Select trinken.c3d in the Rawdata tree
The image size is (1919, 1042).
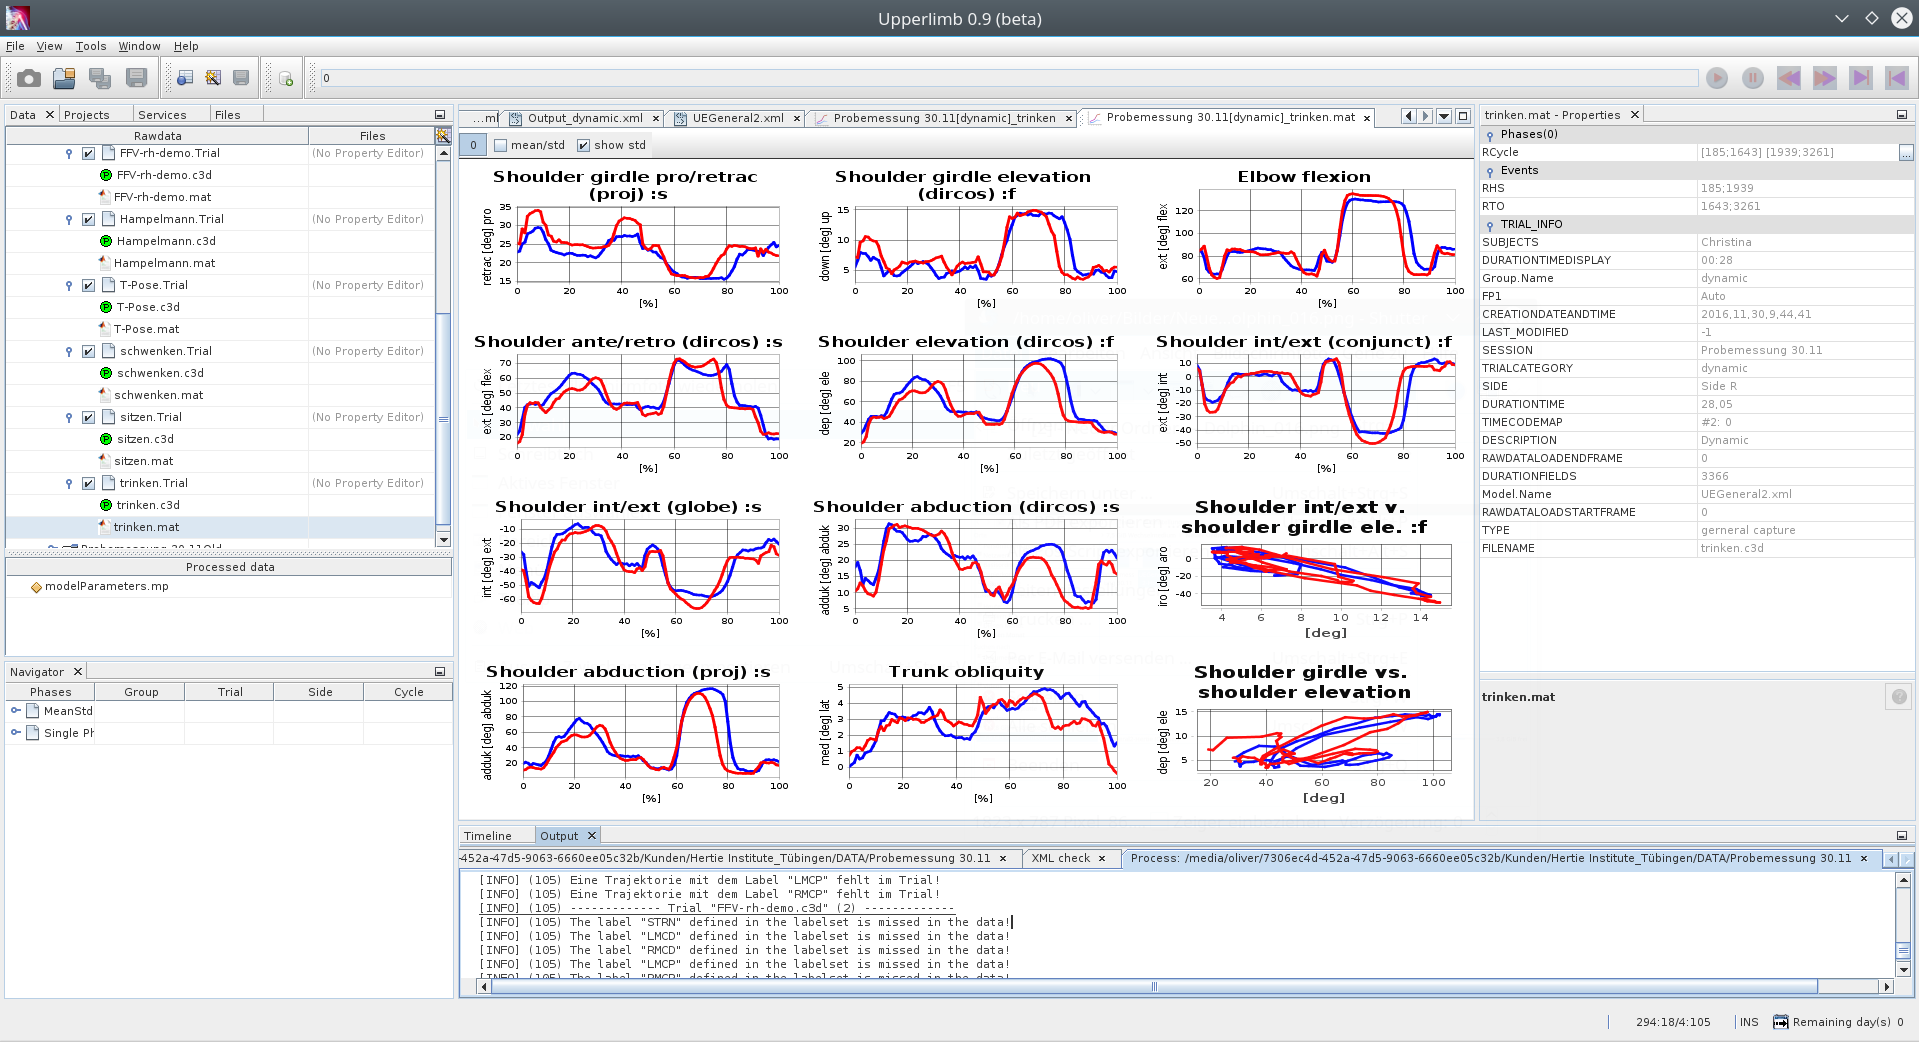click(x=148, y=506)
